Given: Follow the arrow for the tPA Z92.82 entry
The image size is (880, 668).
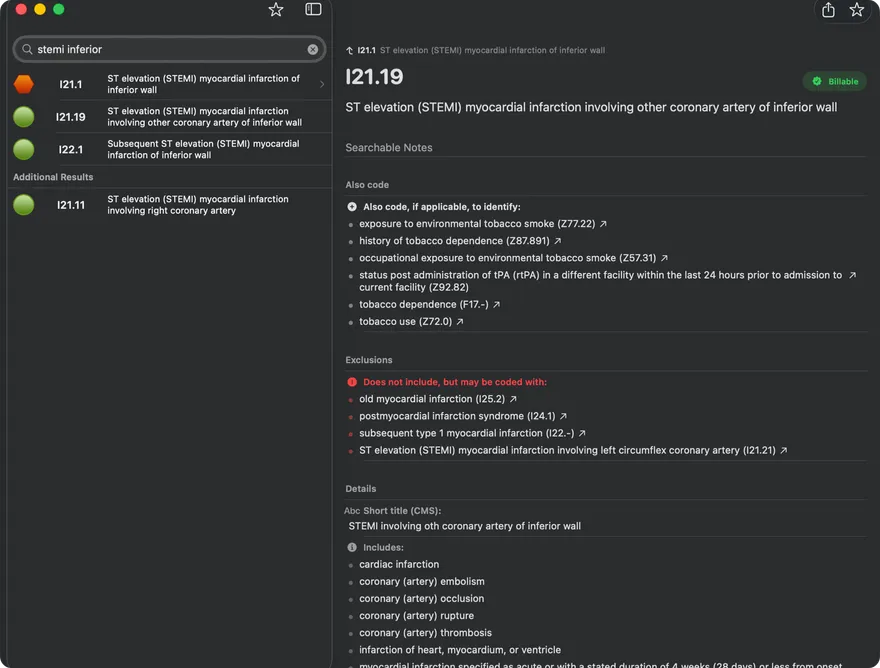Looking at the screenshot, I should (852, 275).
